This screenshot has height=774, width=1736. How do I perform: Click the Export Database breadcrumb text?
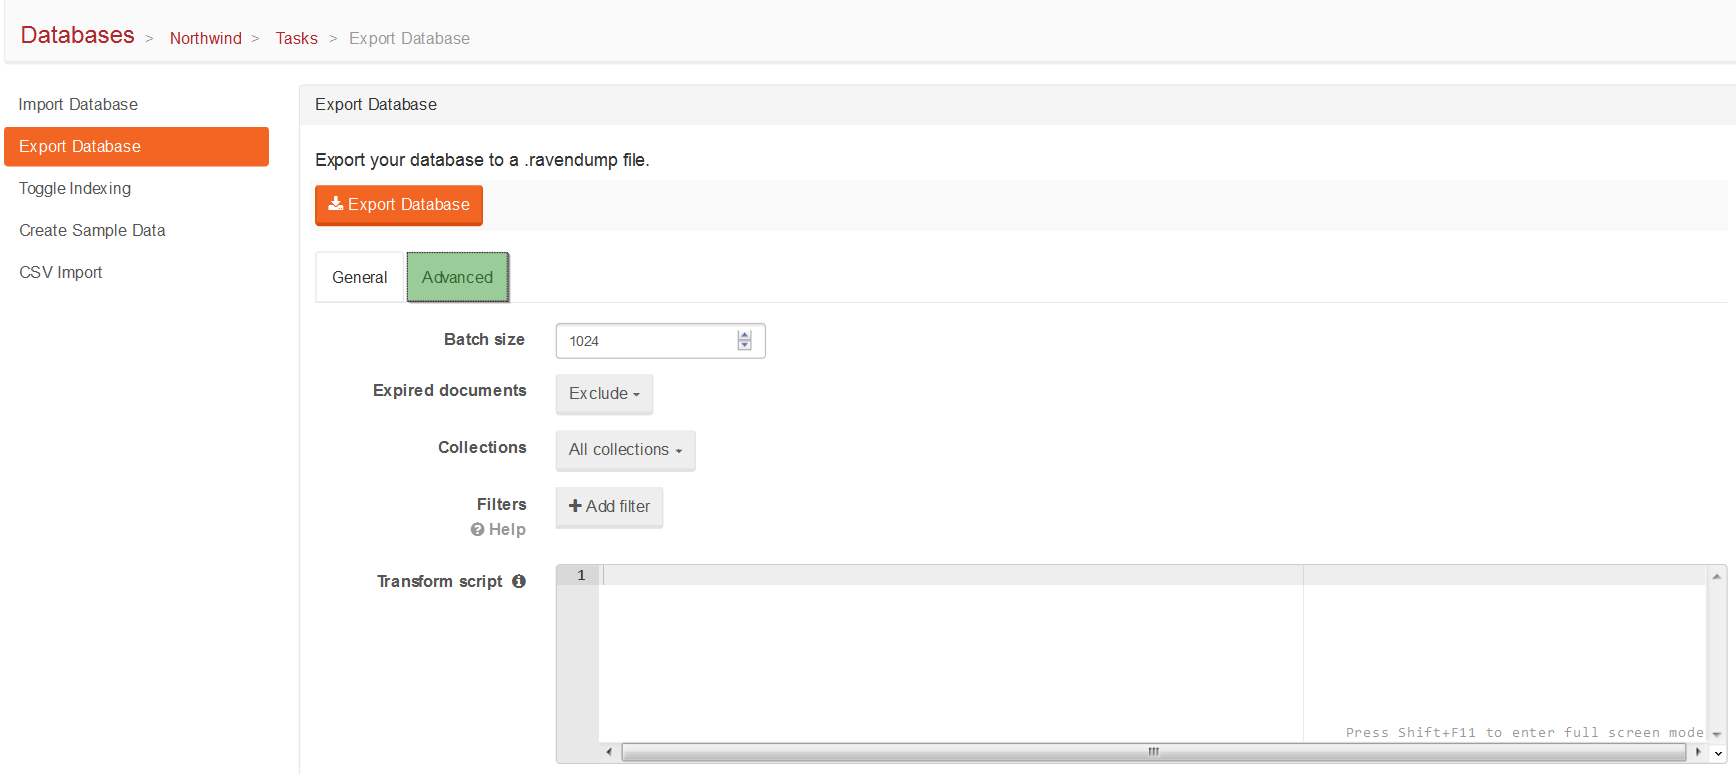point(409,38)
